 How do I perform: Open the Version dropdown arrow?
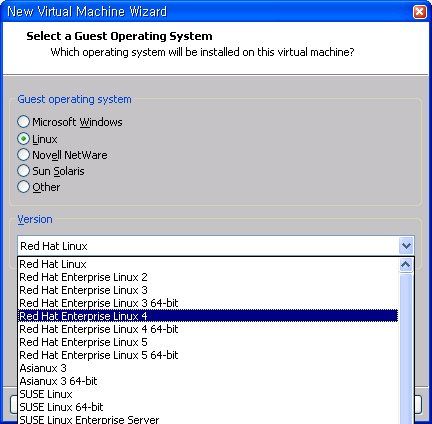point(406,246)
